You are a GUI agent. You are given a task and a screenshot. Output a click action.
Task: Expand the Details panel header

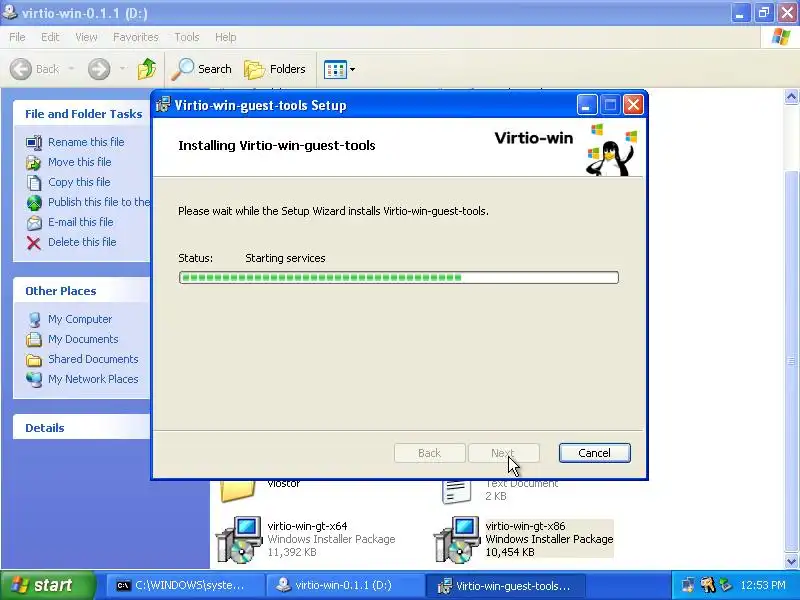point(82,428)
